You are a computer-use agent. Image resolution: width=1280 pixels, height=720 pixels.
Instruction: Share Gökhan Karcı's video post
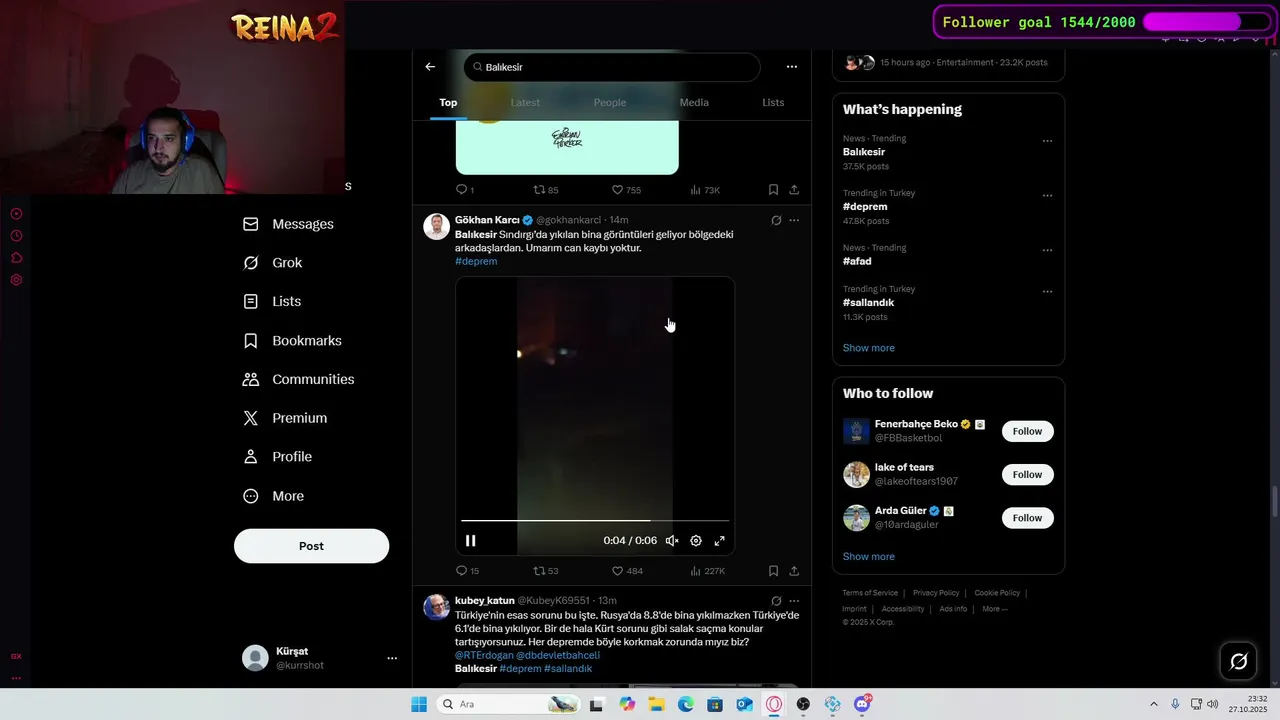click(794, 571)
